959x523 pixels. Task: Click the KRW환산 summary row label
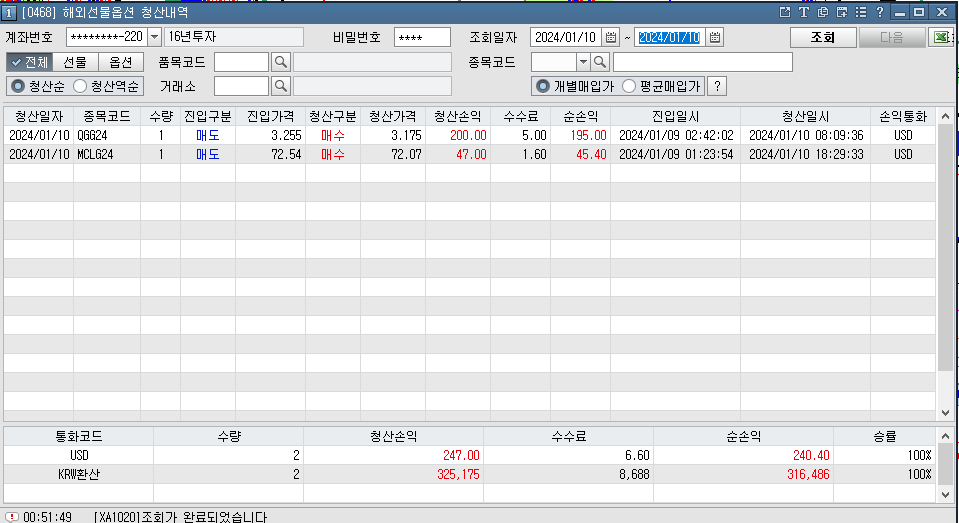pos(79,474)
